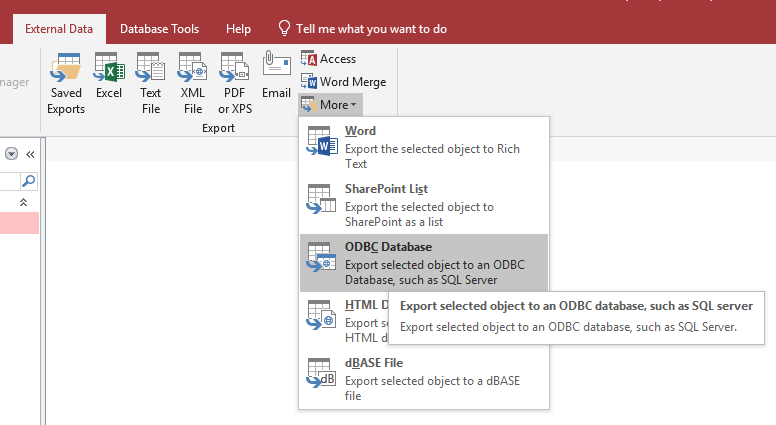Export to an XML File
The width and height of the screenshot is (776, 425).
pos(193,83)
